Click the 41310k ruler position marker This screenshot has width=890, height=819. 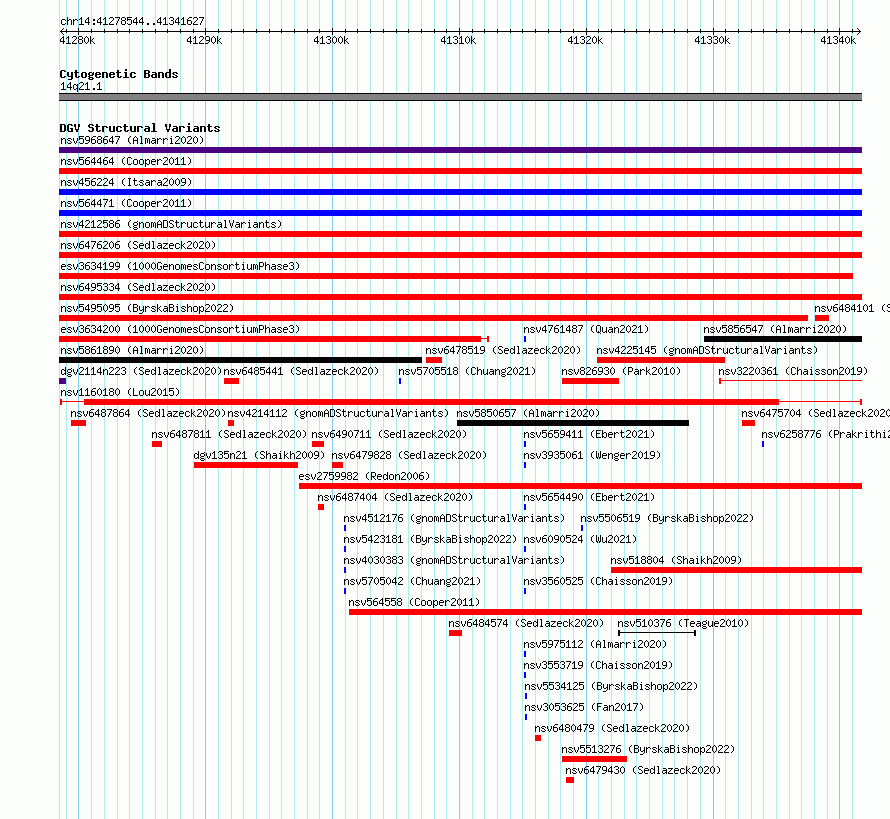(458, 40)
